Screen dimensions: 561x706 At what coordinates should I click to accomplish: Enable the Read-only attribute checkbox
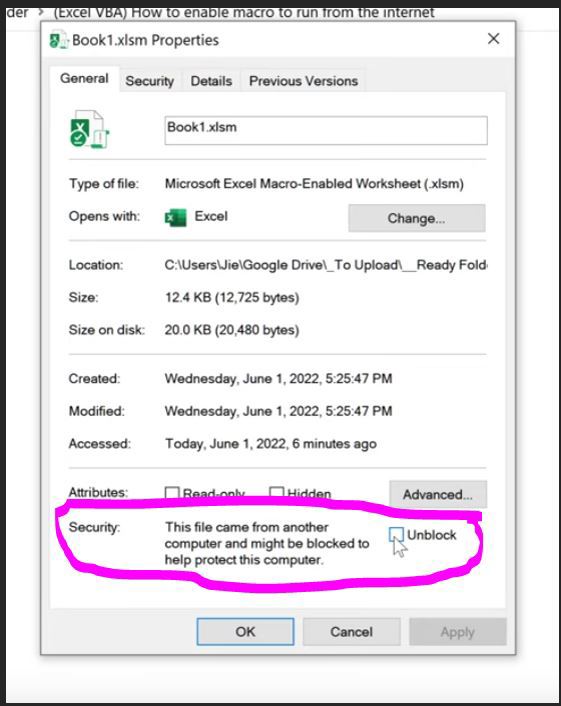point(172,493)
